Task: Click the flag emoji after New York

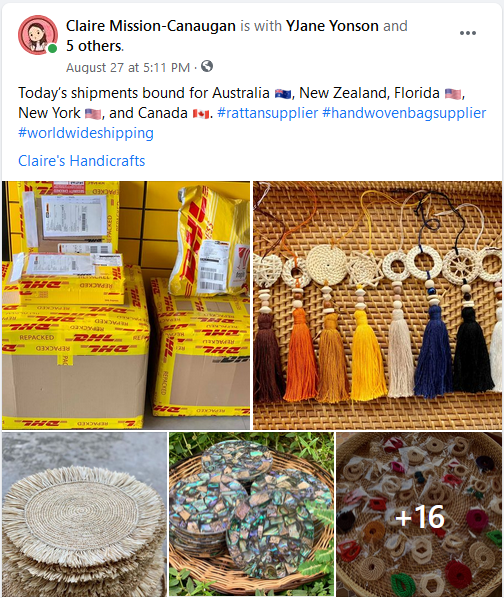Action: pyautogui.click(x=93, y=114)
